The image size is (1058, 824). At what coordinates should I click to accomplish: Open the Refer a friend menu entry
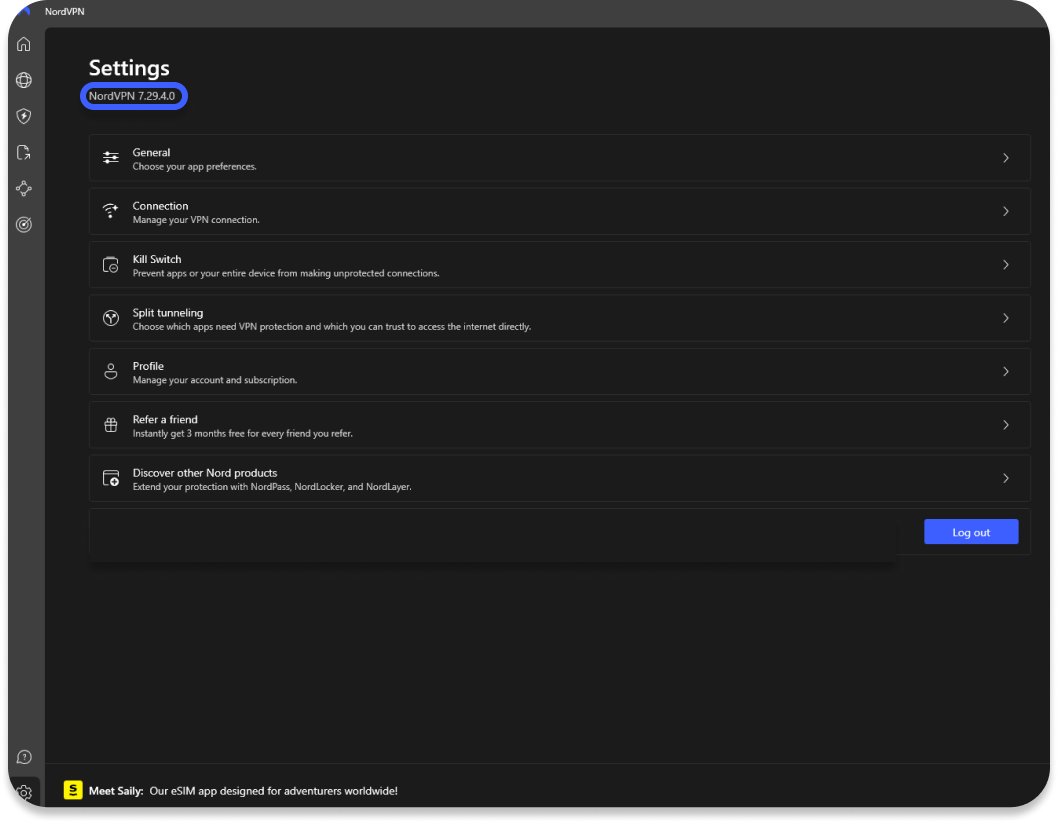559,425
